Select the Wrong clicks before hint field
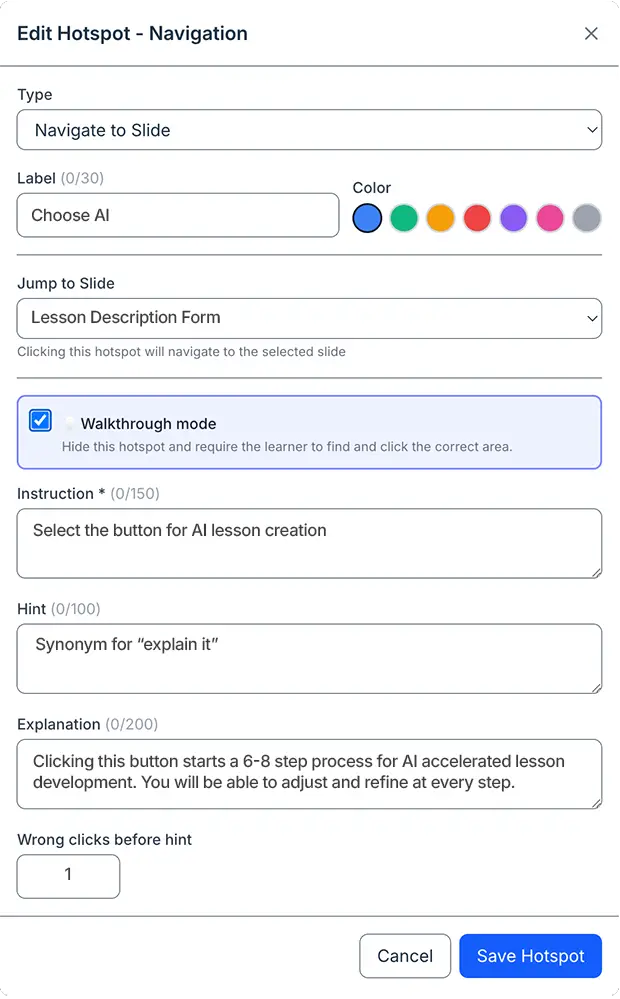The image size is (620, 999). click(x=68, y=875)
